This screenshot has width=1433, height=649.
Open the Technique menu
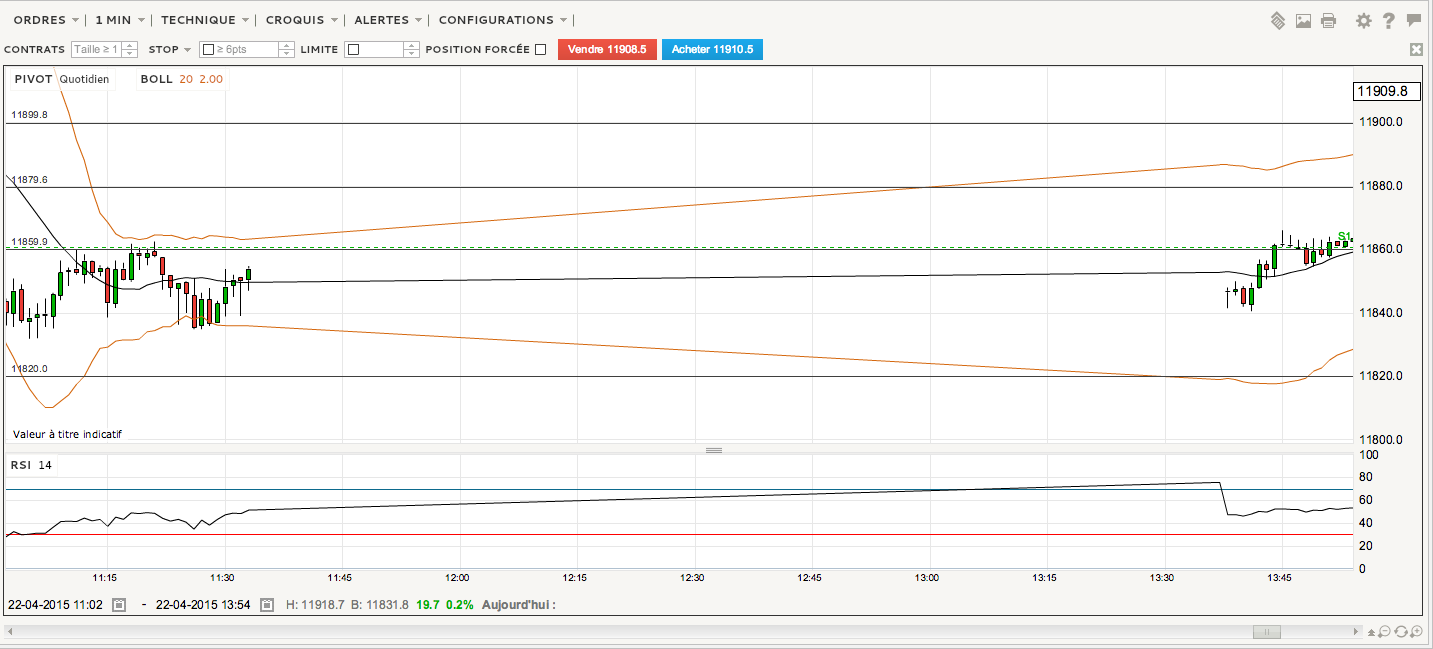click(205, 20)
